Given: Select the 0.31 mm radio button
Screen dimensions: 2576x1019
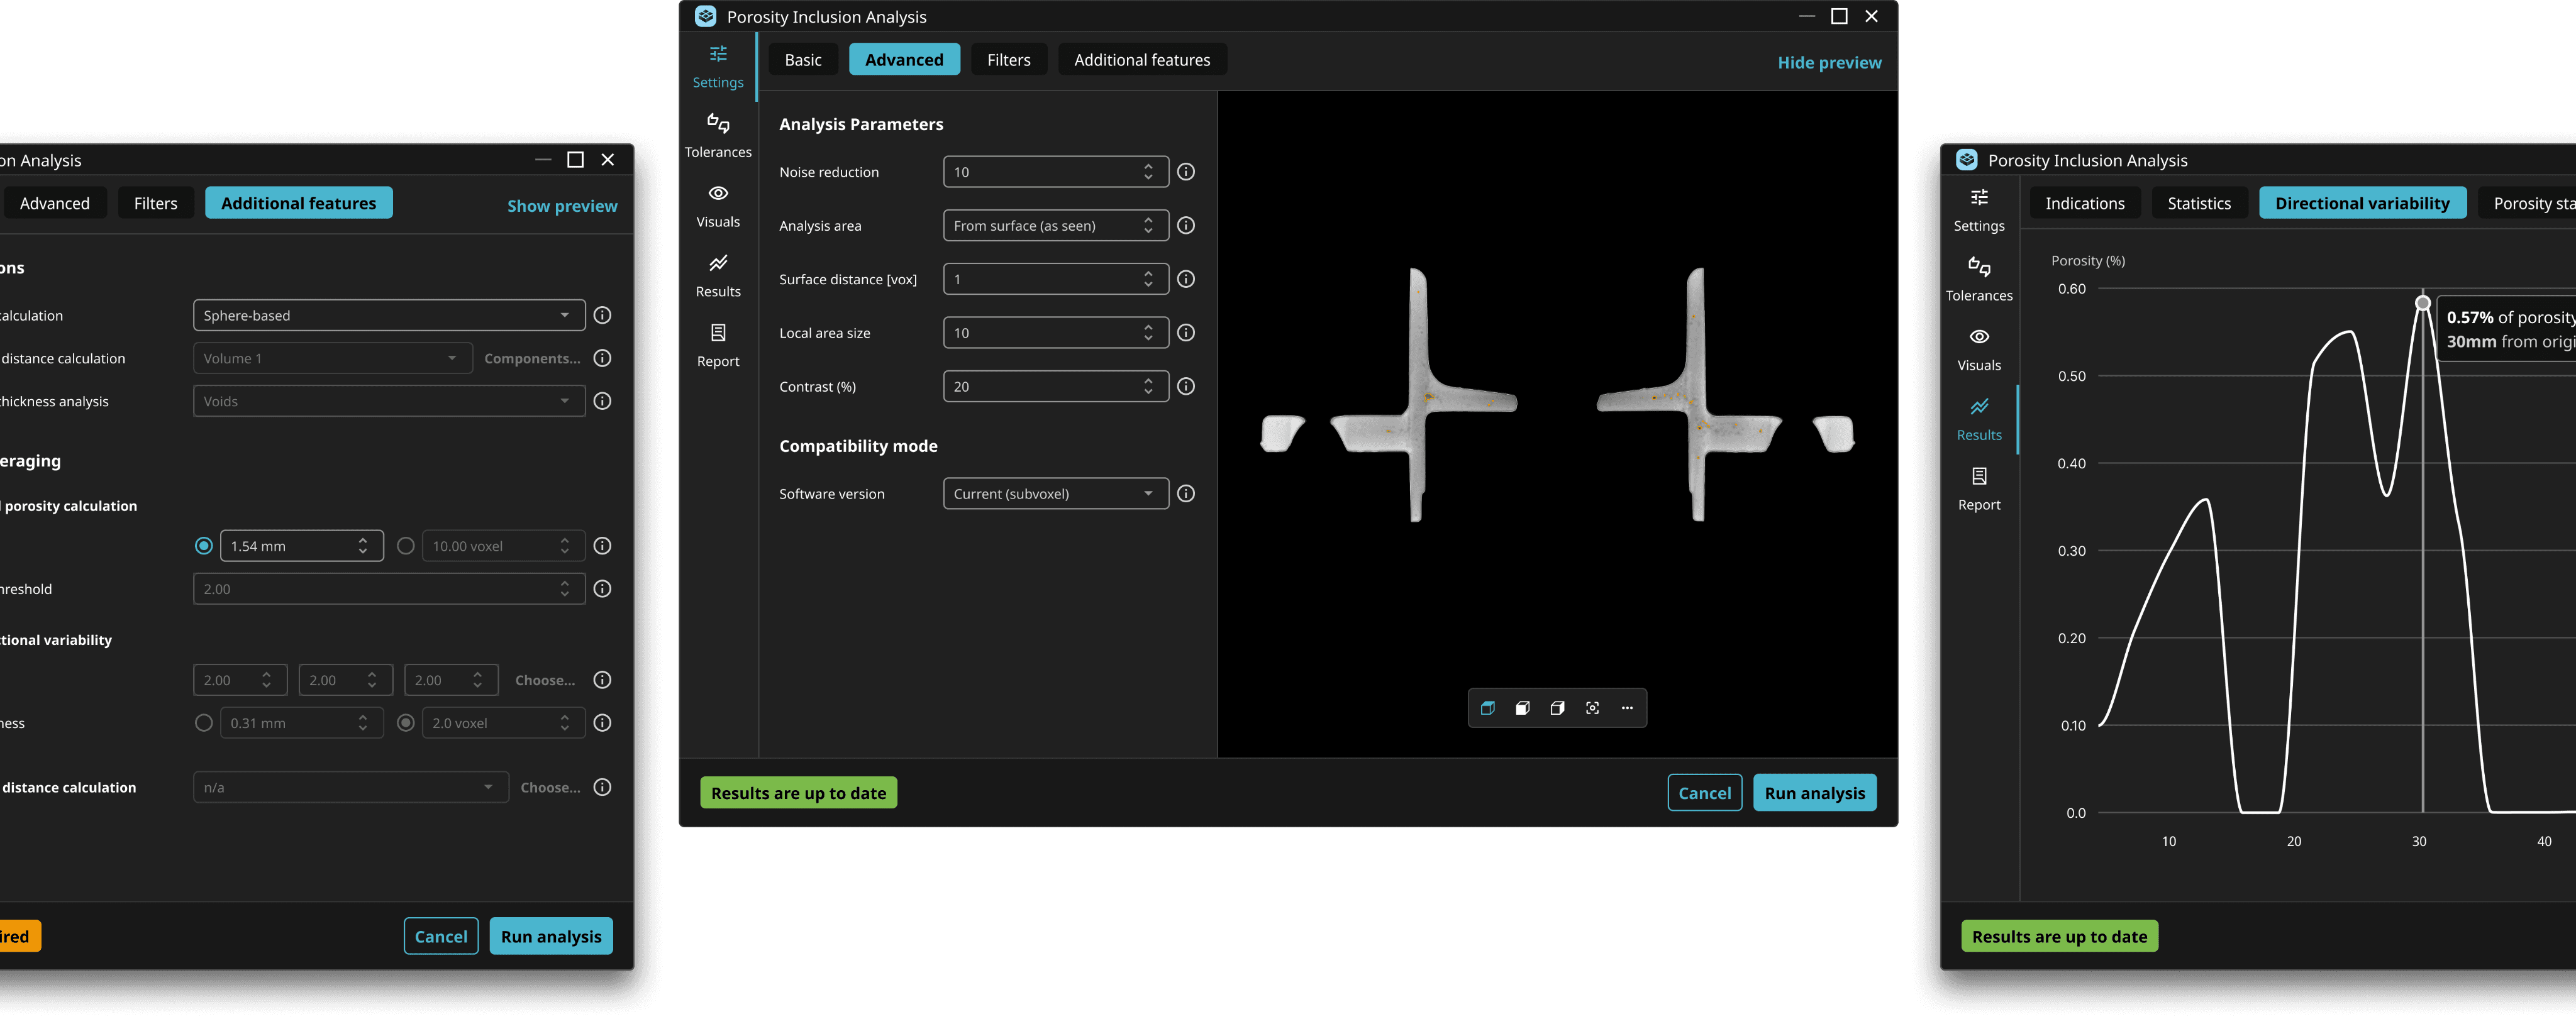Looking at the screenshot, I should (204, 723).
